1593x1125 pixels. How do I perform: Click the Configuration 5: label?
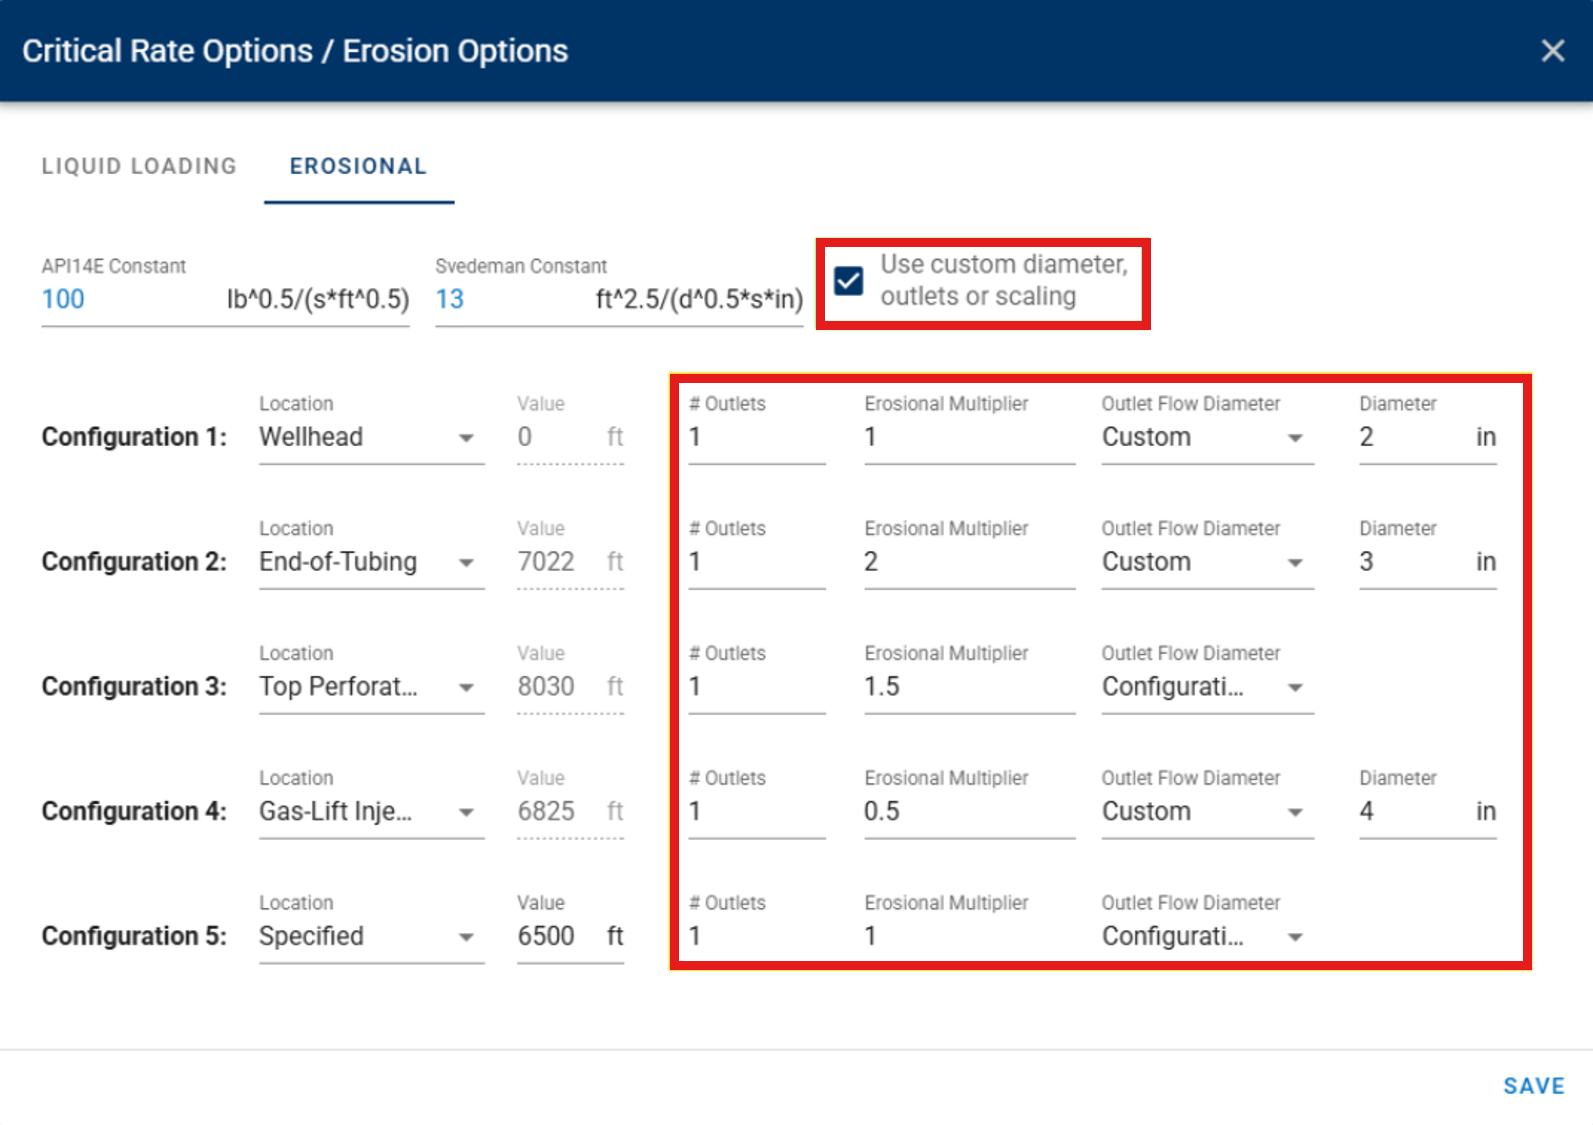[134, 937]
